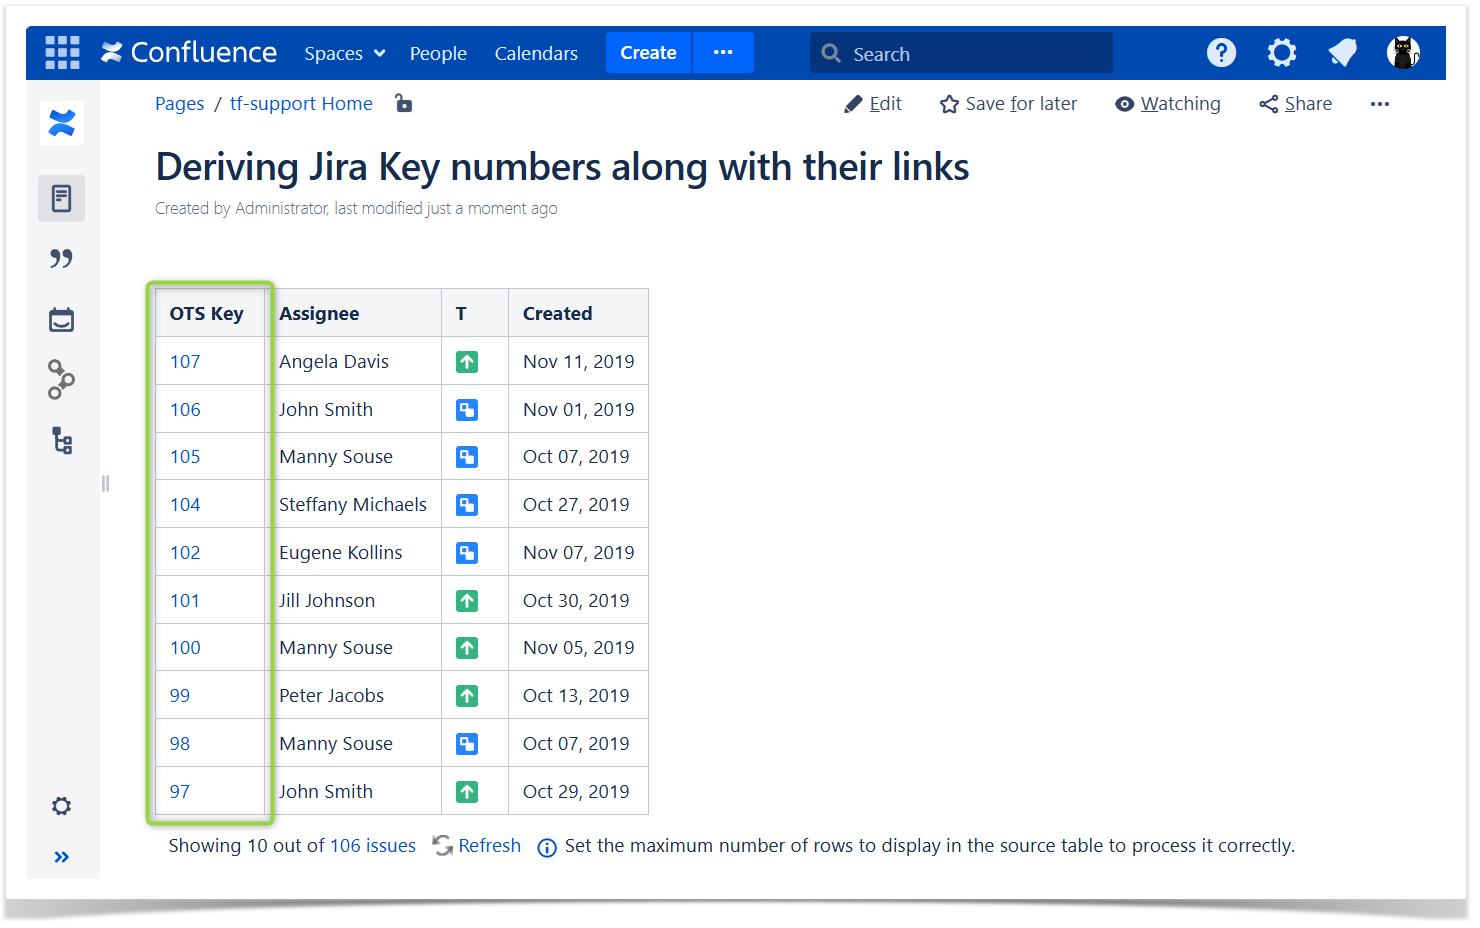Click the page tree icon in sidebar
Viewport: 1480px width, 928px height.
(62, 441)
